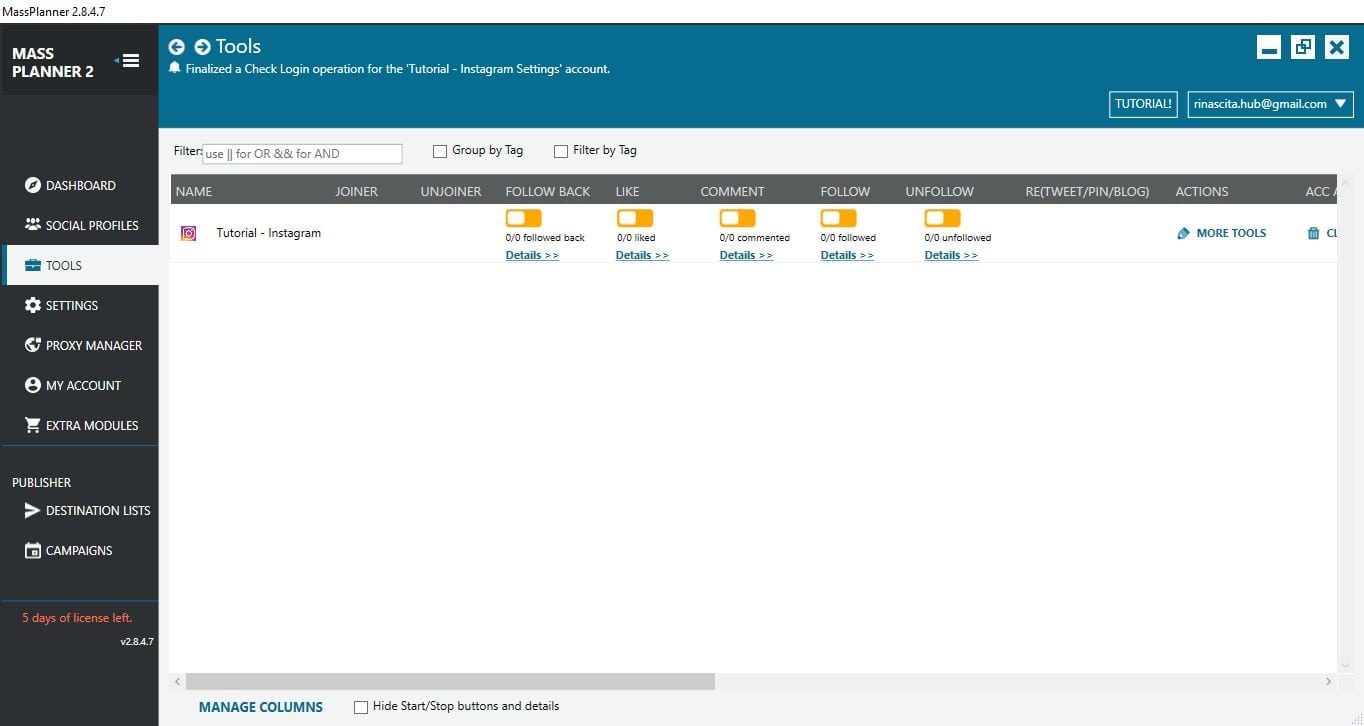Image resolution: width=1364 pixels, height=726 pixels.
Task: Open Details link under Like
Action: 642,255
